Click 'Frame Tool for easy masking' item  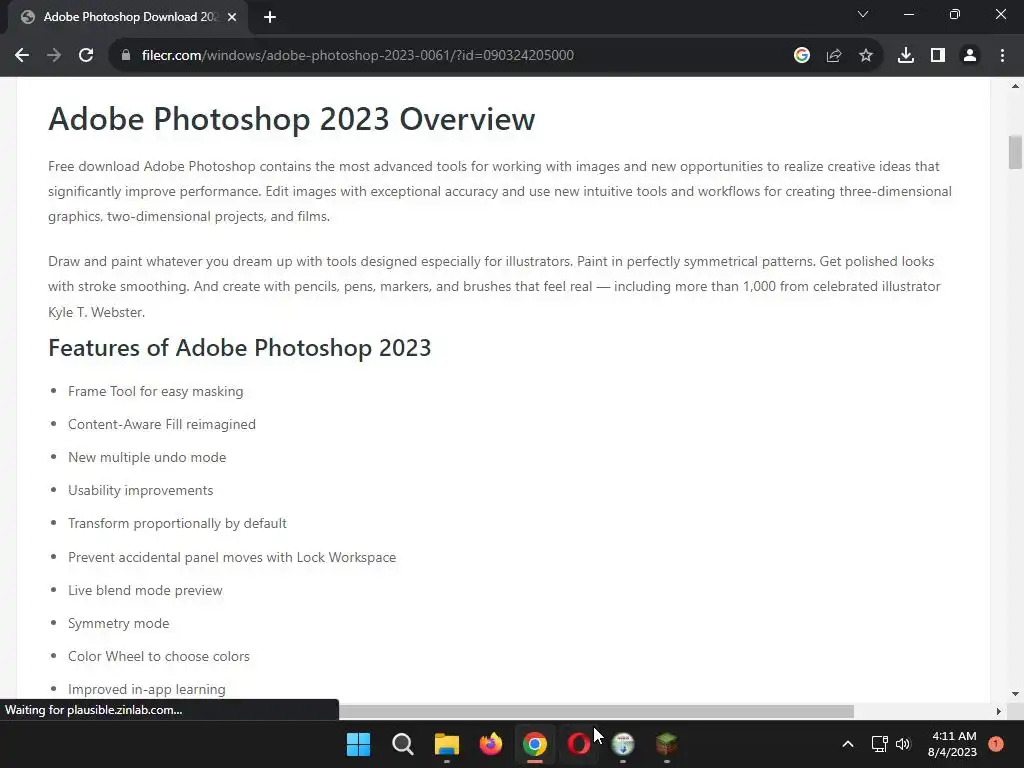[x=155, y=391]
